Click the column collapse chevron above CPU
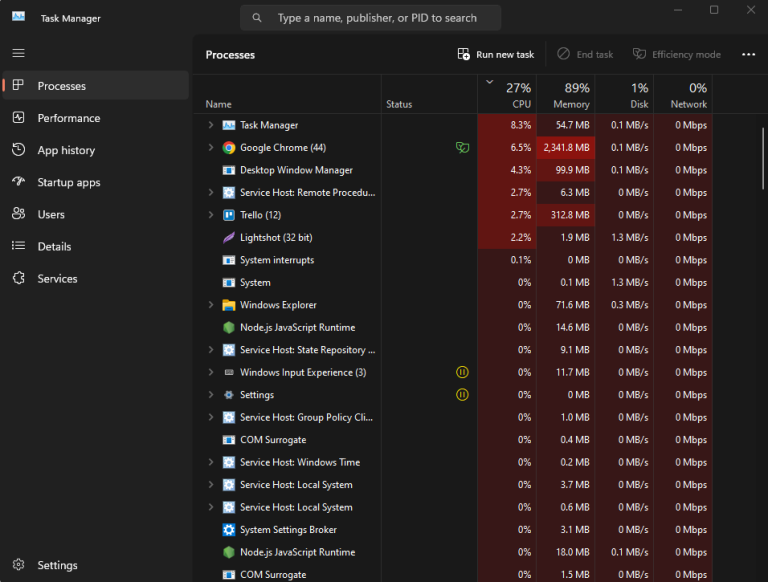 tap(489, 82)
